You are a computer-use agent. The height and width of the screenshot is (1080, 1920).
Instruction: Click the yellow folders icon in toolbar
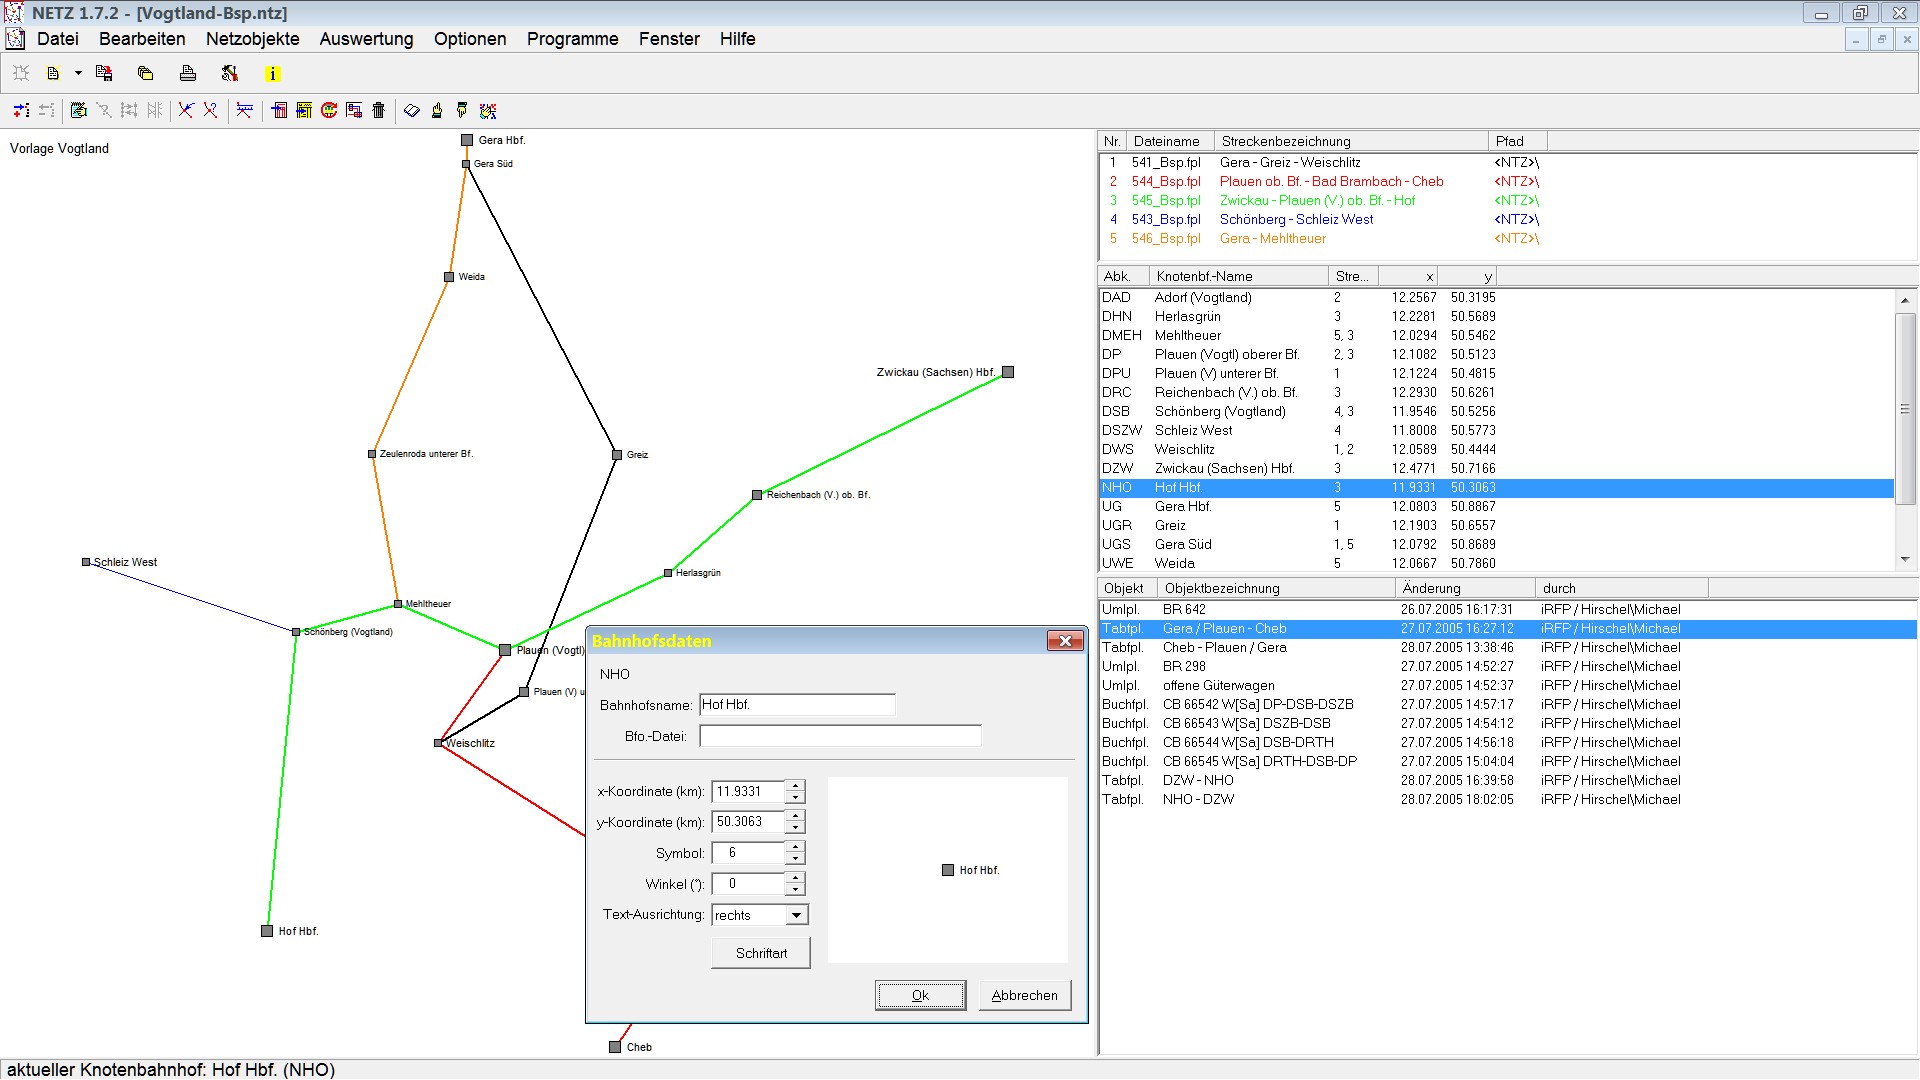[145, 74]
